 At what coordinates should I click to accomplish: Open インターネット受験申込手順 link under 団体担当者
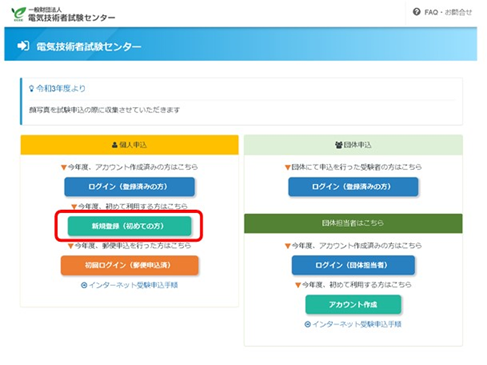click(x=357, y=324)
